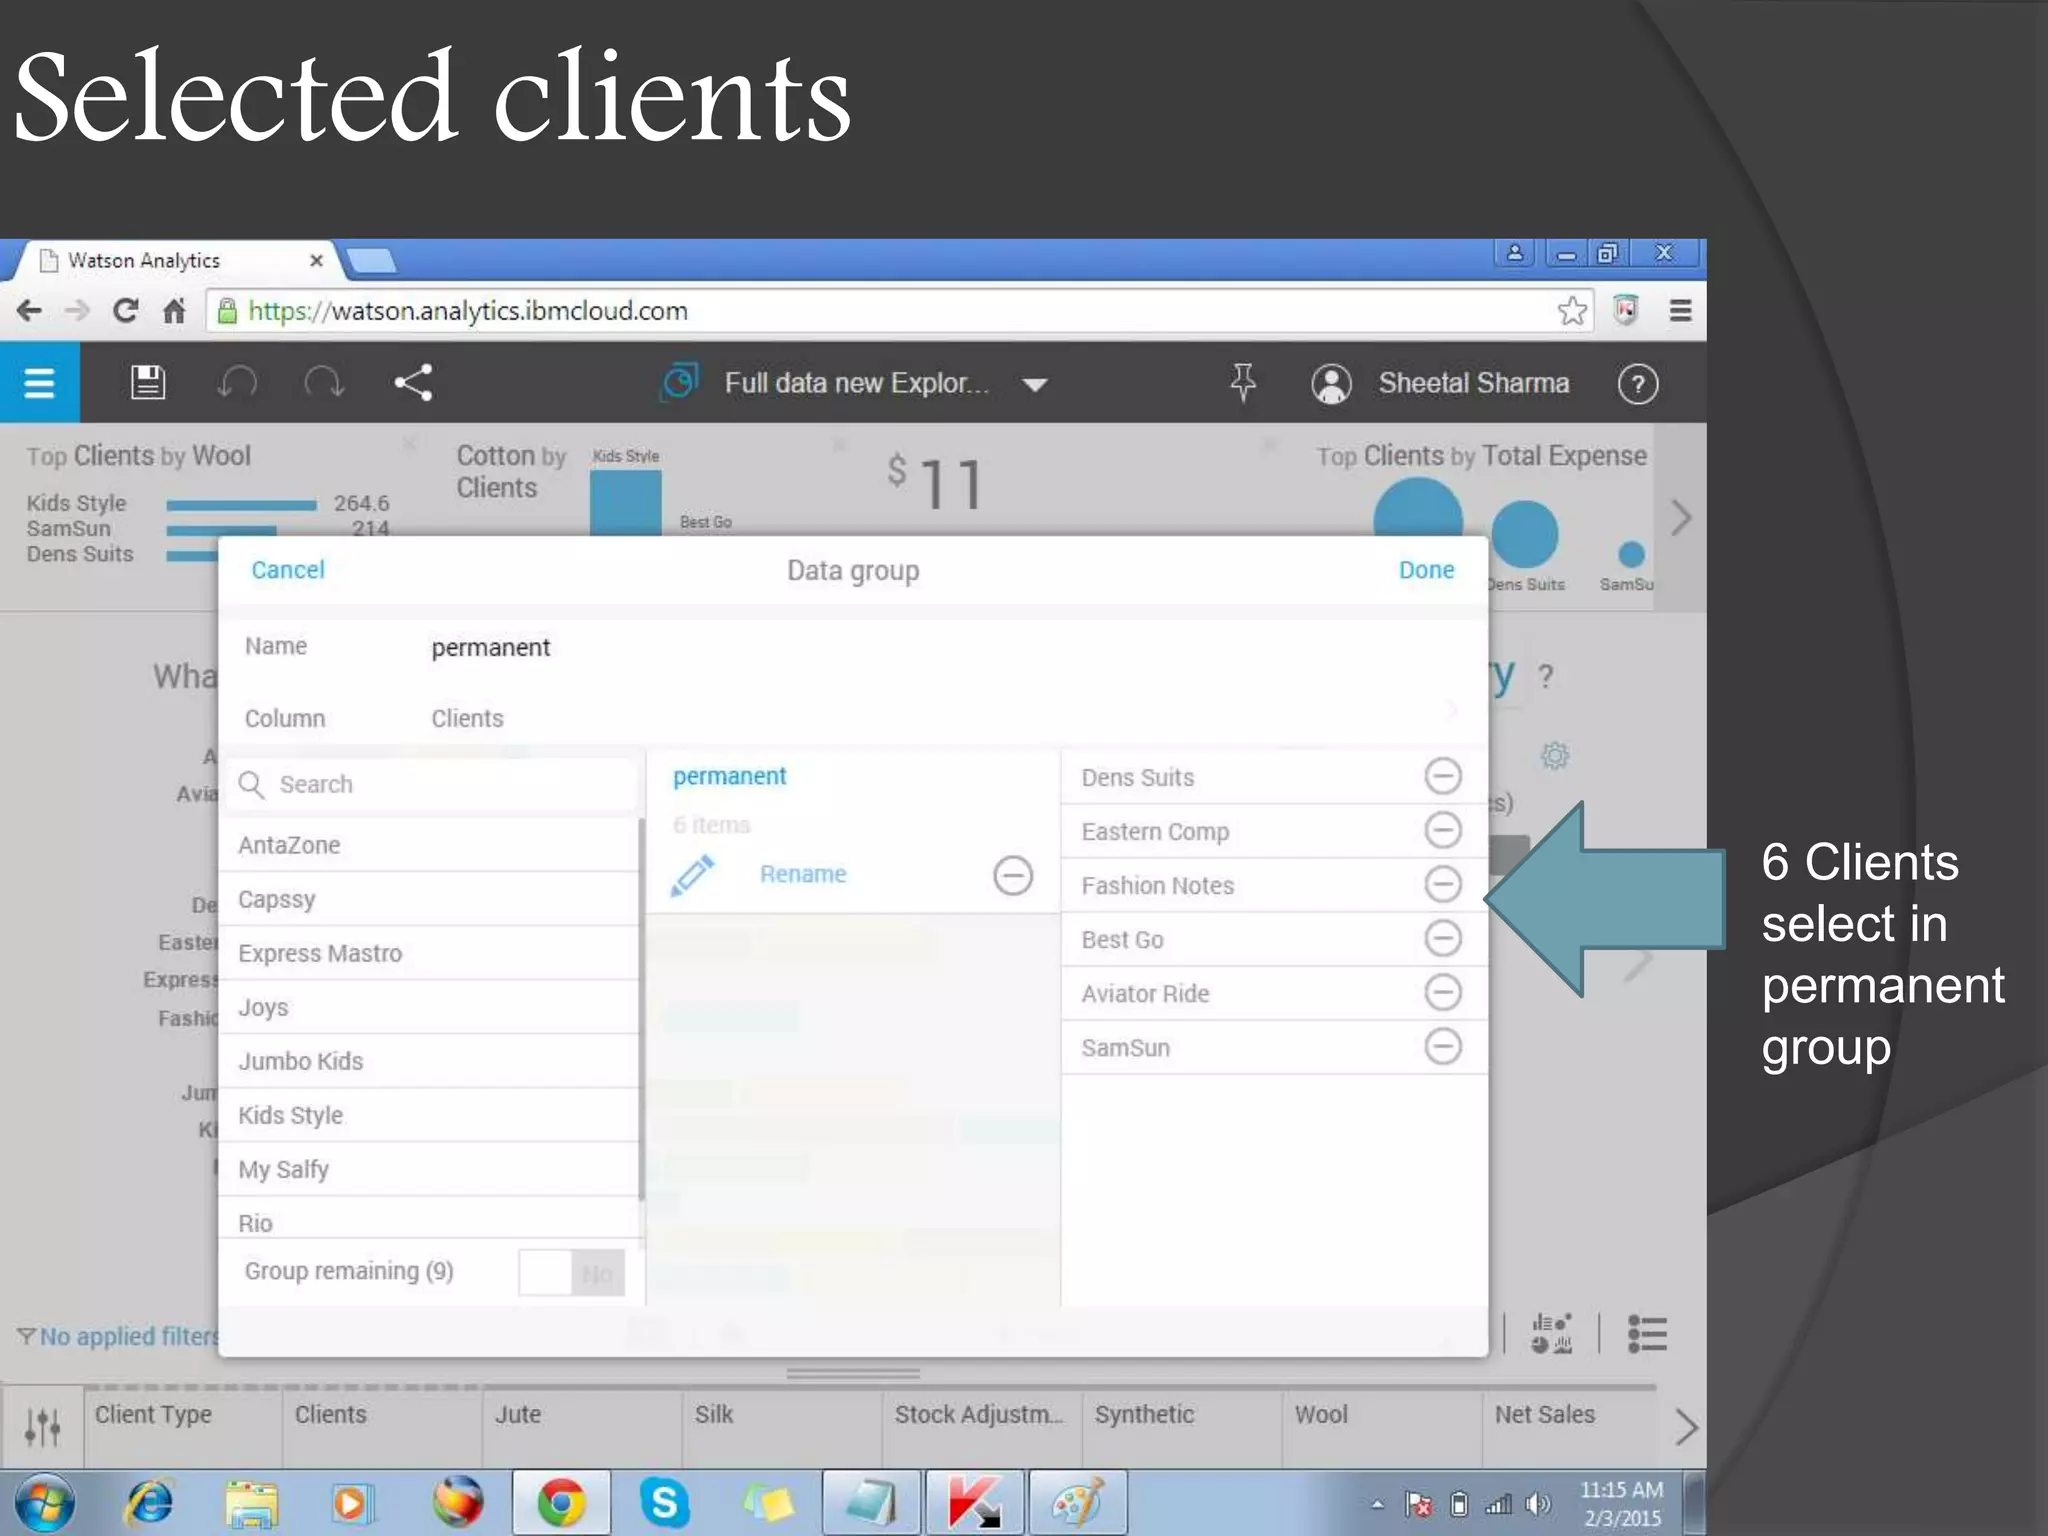
Task: Toggle the Group remaining switch
Action: [x=571, y=1273]
